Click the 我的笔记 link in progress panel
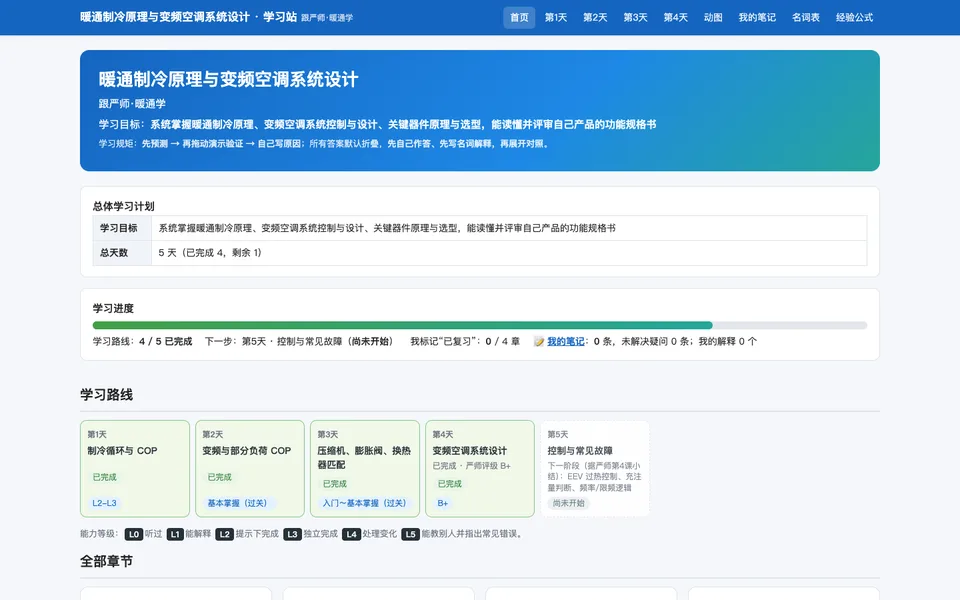 pos(566,342)
